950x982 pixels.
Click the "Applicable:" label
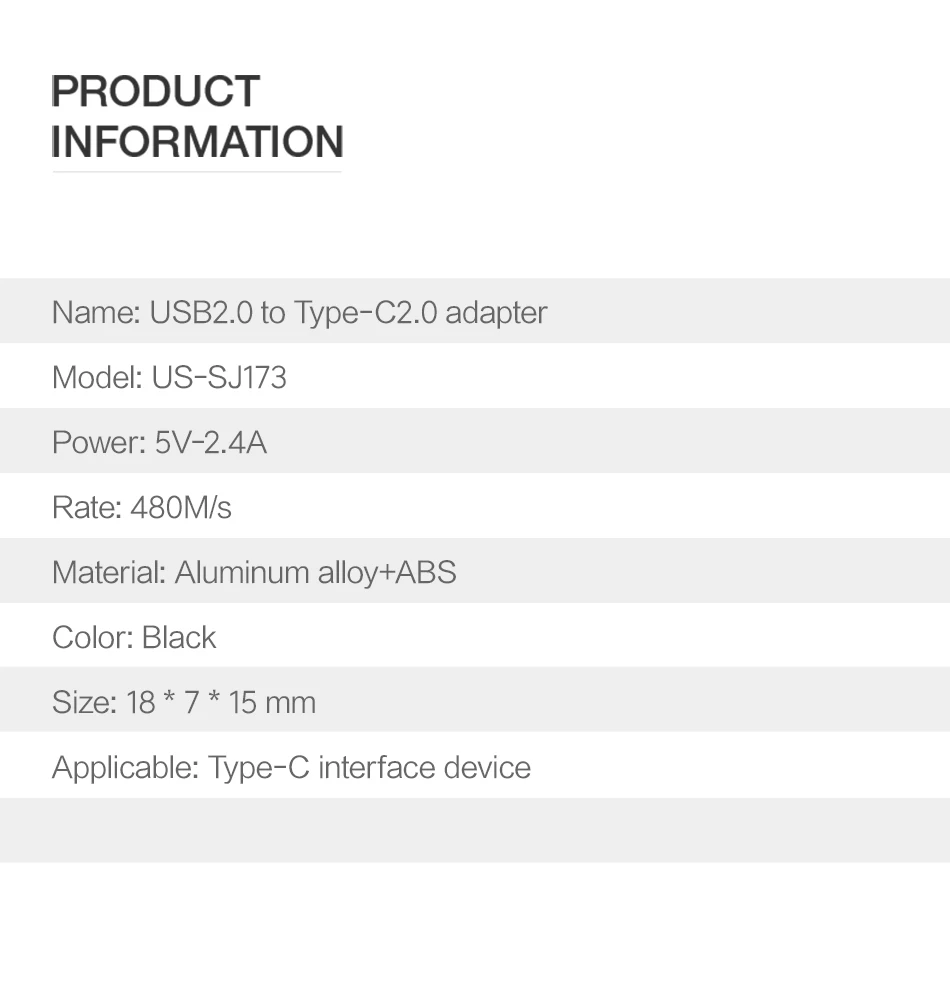pos(125,767)
